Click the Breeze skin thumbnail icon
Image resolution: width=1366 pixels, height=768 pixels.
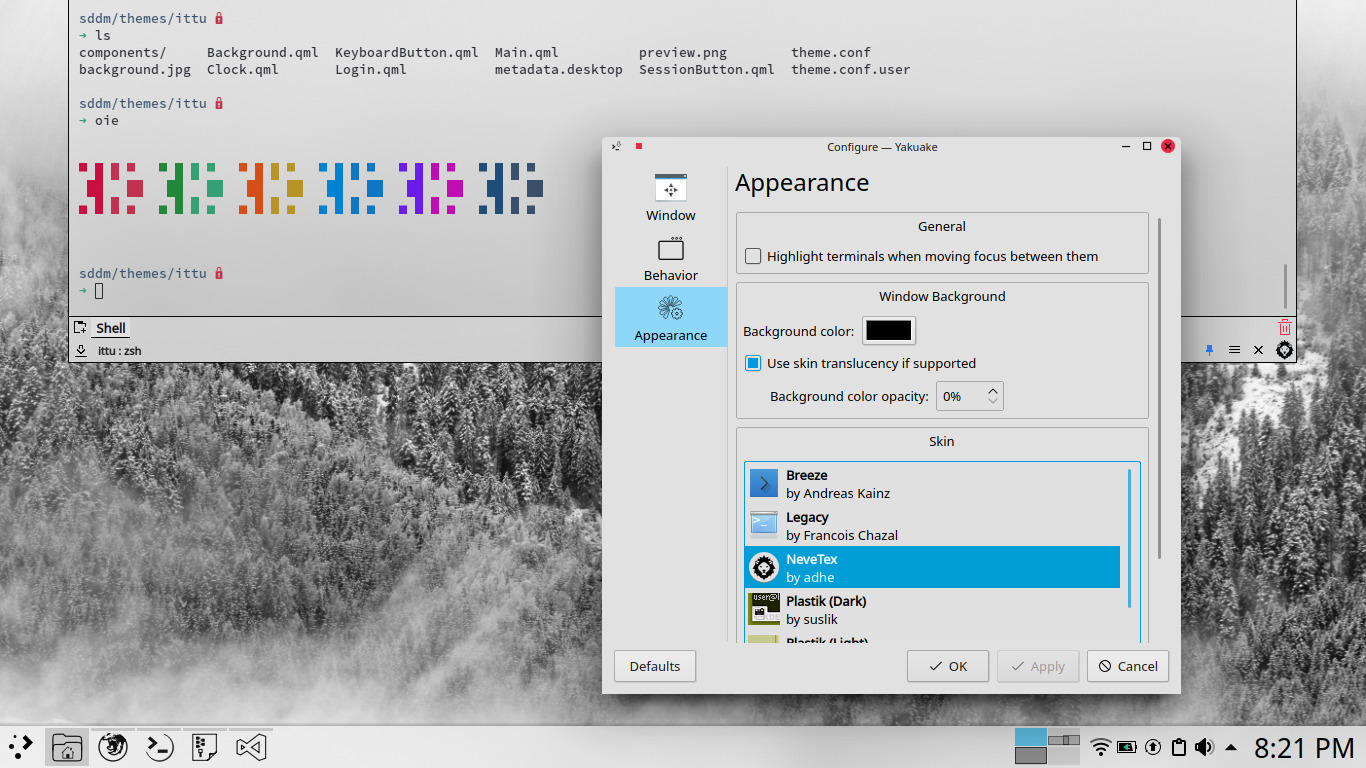(x=764, y=484)
